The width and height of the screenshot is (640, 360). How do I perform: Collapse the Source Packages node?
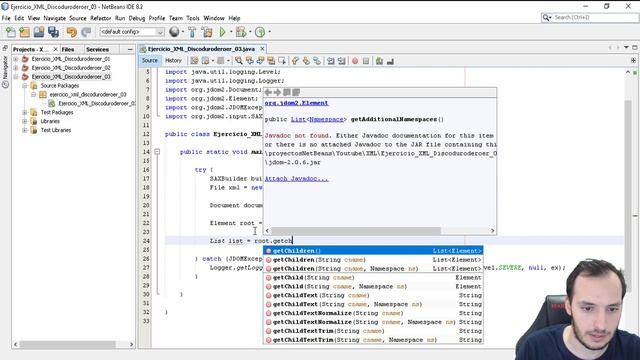click(25, 86)
